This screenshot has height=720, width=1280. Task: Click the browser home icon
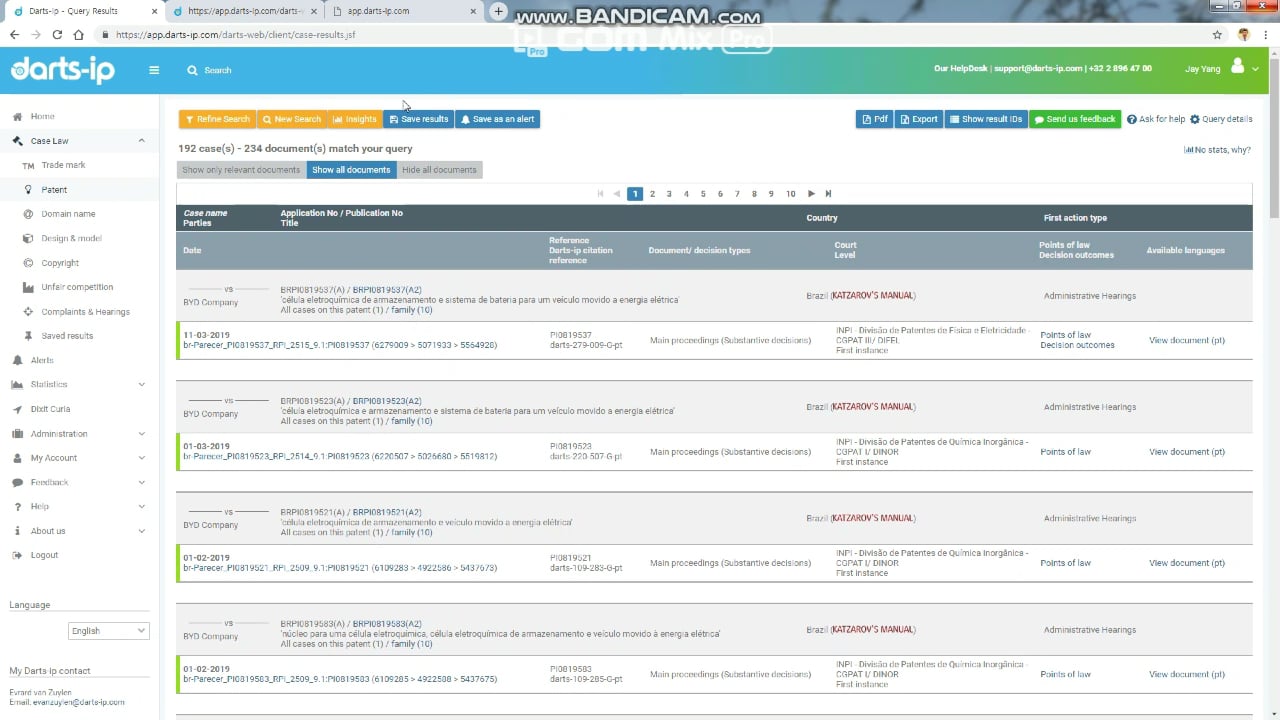tap(79, 34)
